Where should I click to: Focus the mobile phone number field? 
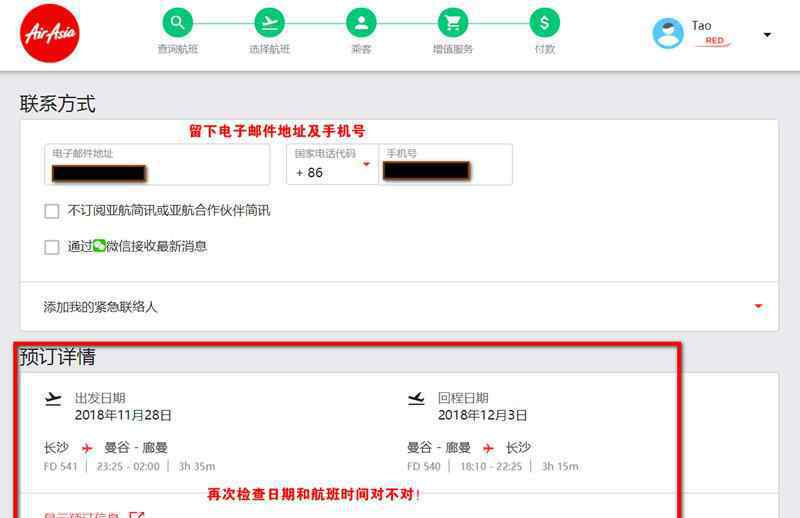445,164
